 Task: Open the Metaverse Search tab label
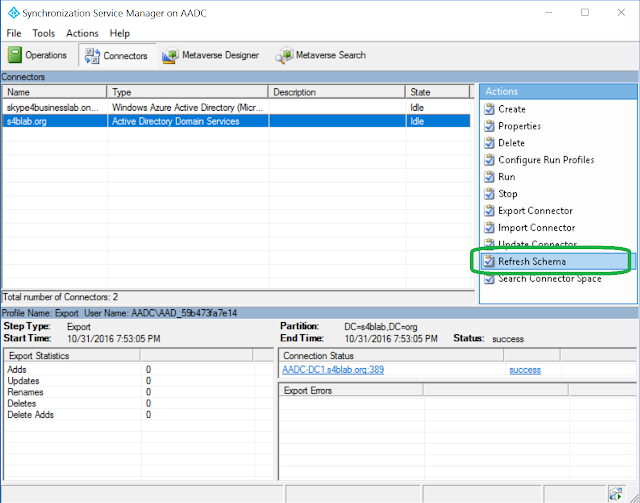tap(331, 55)
